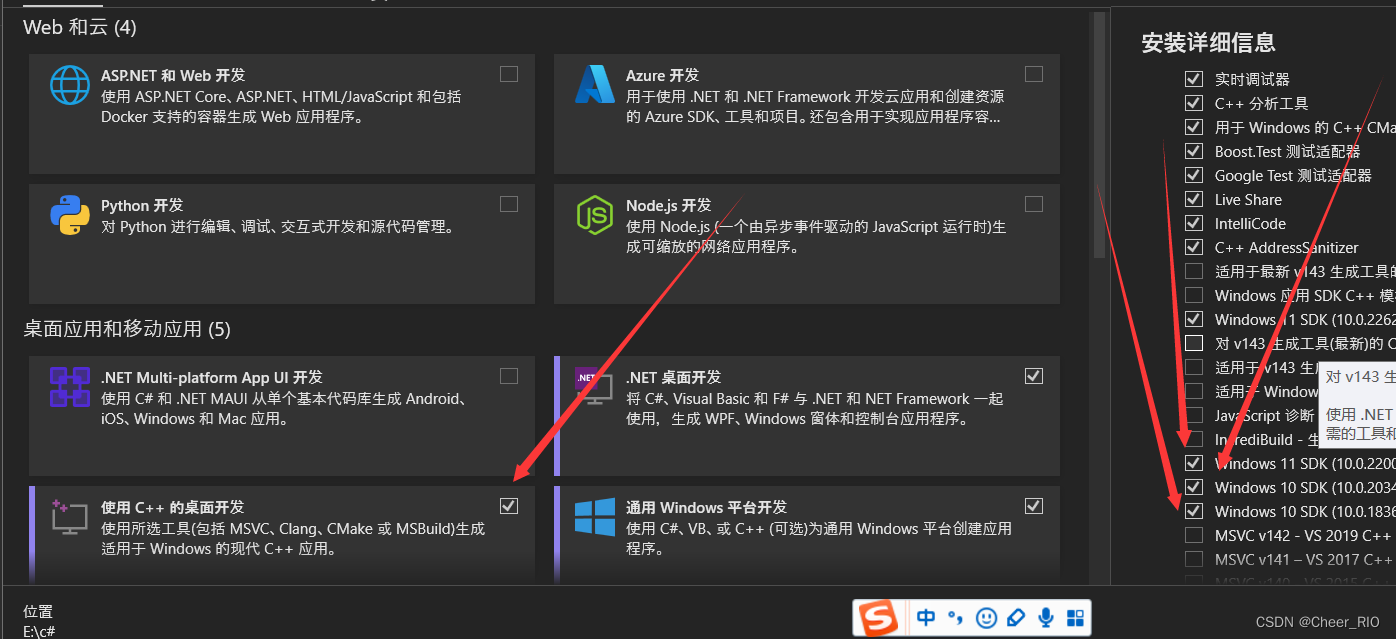Check the ASP.NET 和 Web 开发 workload box
The width and height of the screenshot is (1396, 639).
[509, 74]
